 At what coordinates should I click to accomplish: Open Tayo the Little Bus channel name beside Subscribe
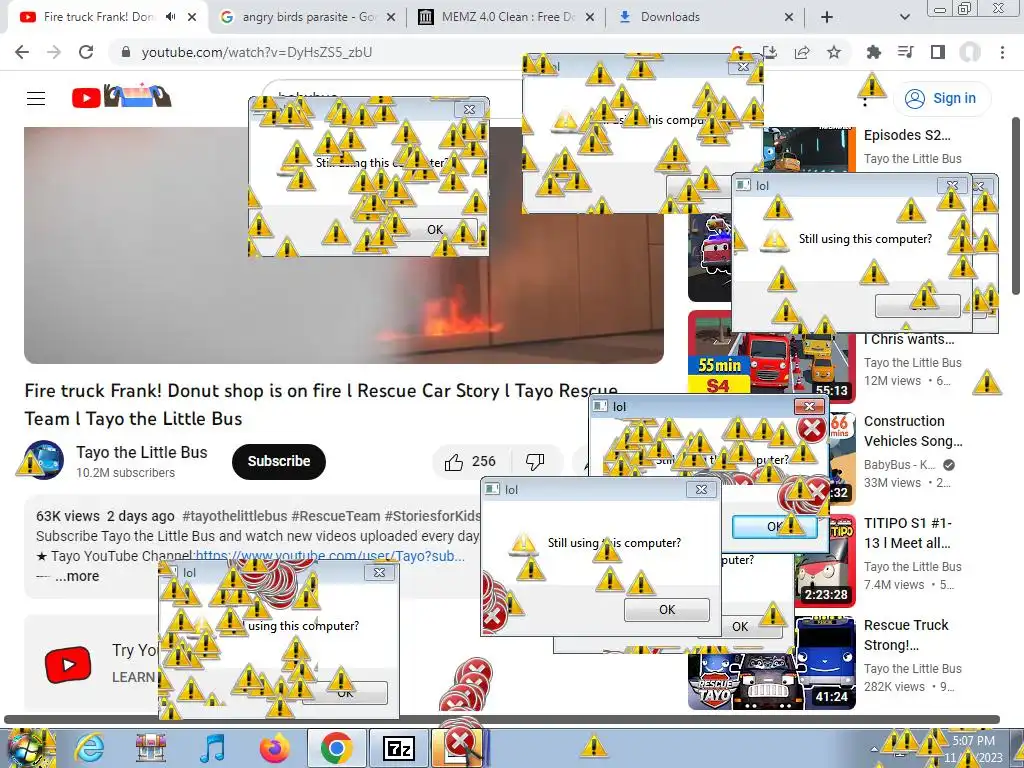click(x=142, y=452)
